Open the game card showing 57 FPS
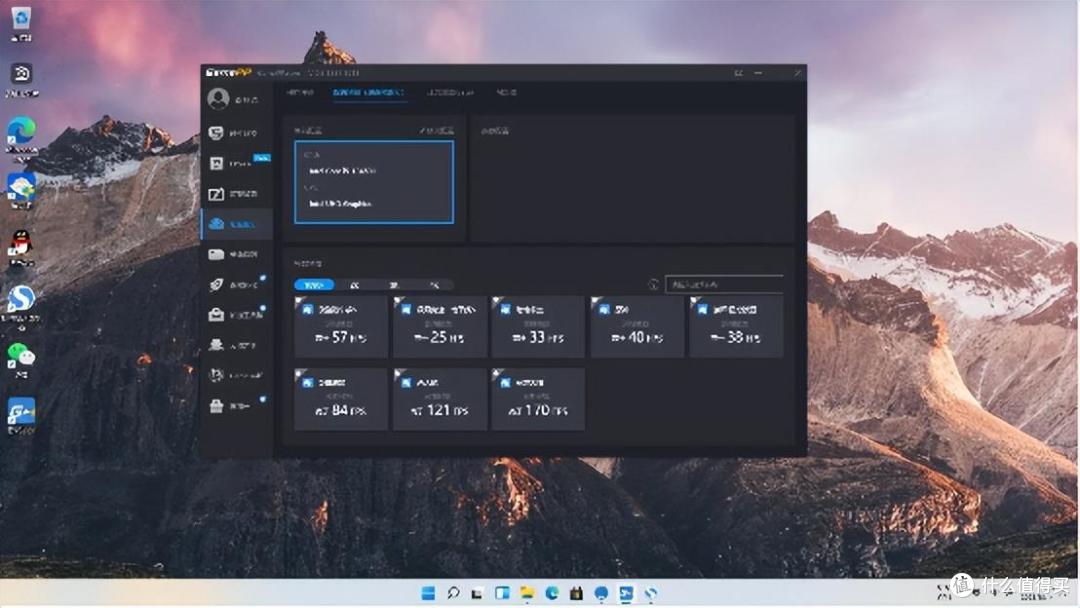The width and height of the screenshot is (1080, 608). coord(341,327)
